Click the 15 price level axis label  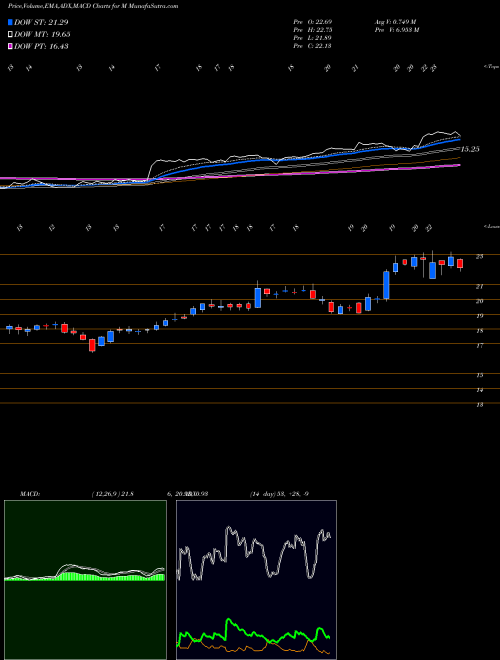coord(480,375)
